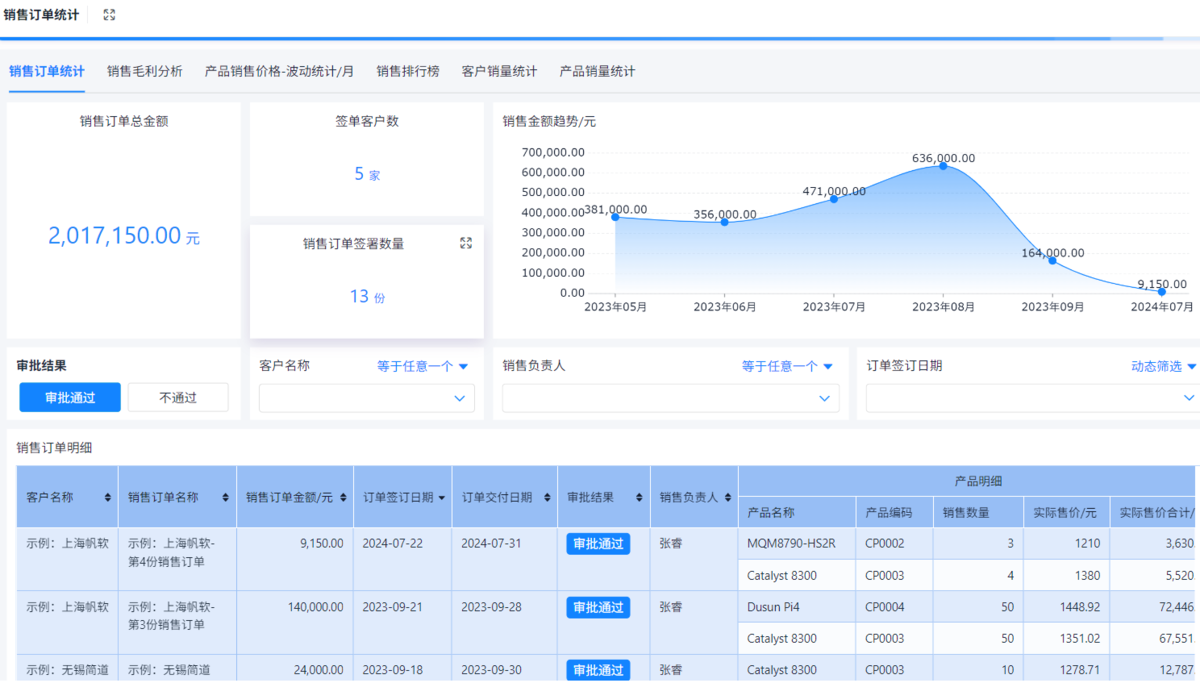Click the 审批通过 tag in the first order row
This screenshot has width=1200, height=683.
tap(598, 544)
